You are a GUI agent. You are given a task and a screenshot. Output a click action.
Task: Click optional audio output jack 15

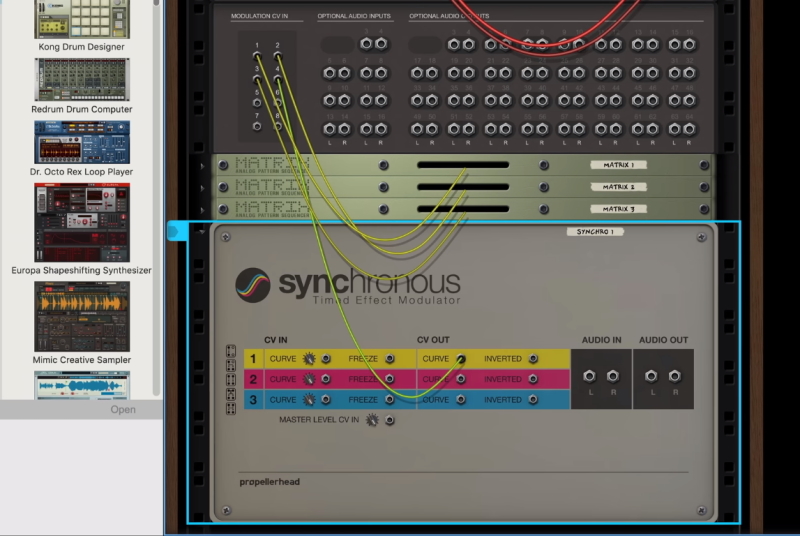coord(674,44)
